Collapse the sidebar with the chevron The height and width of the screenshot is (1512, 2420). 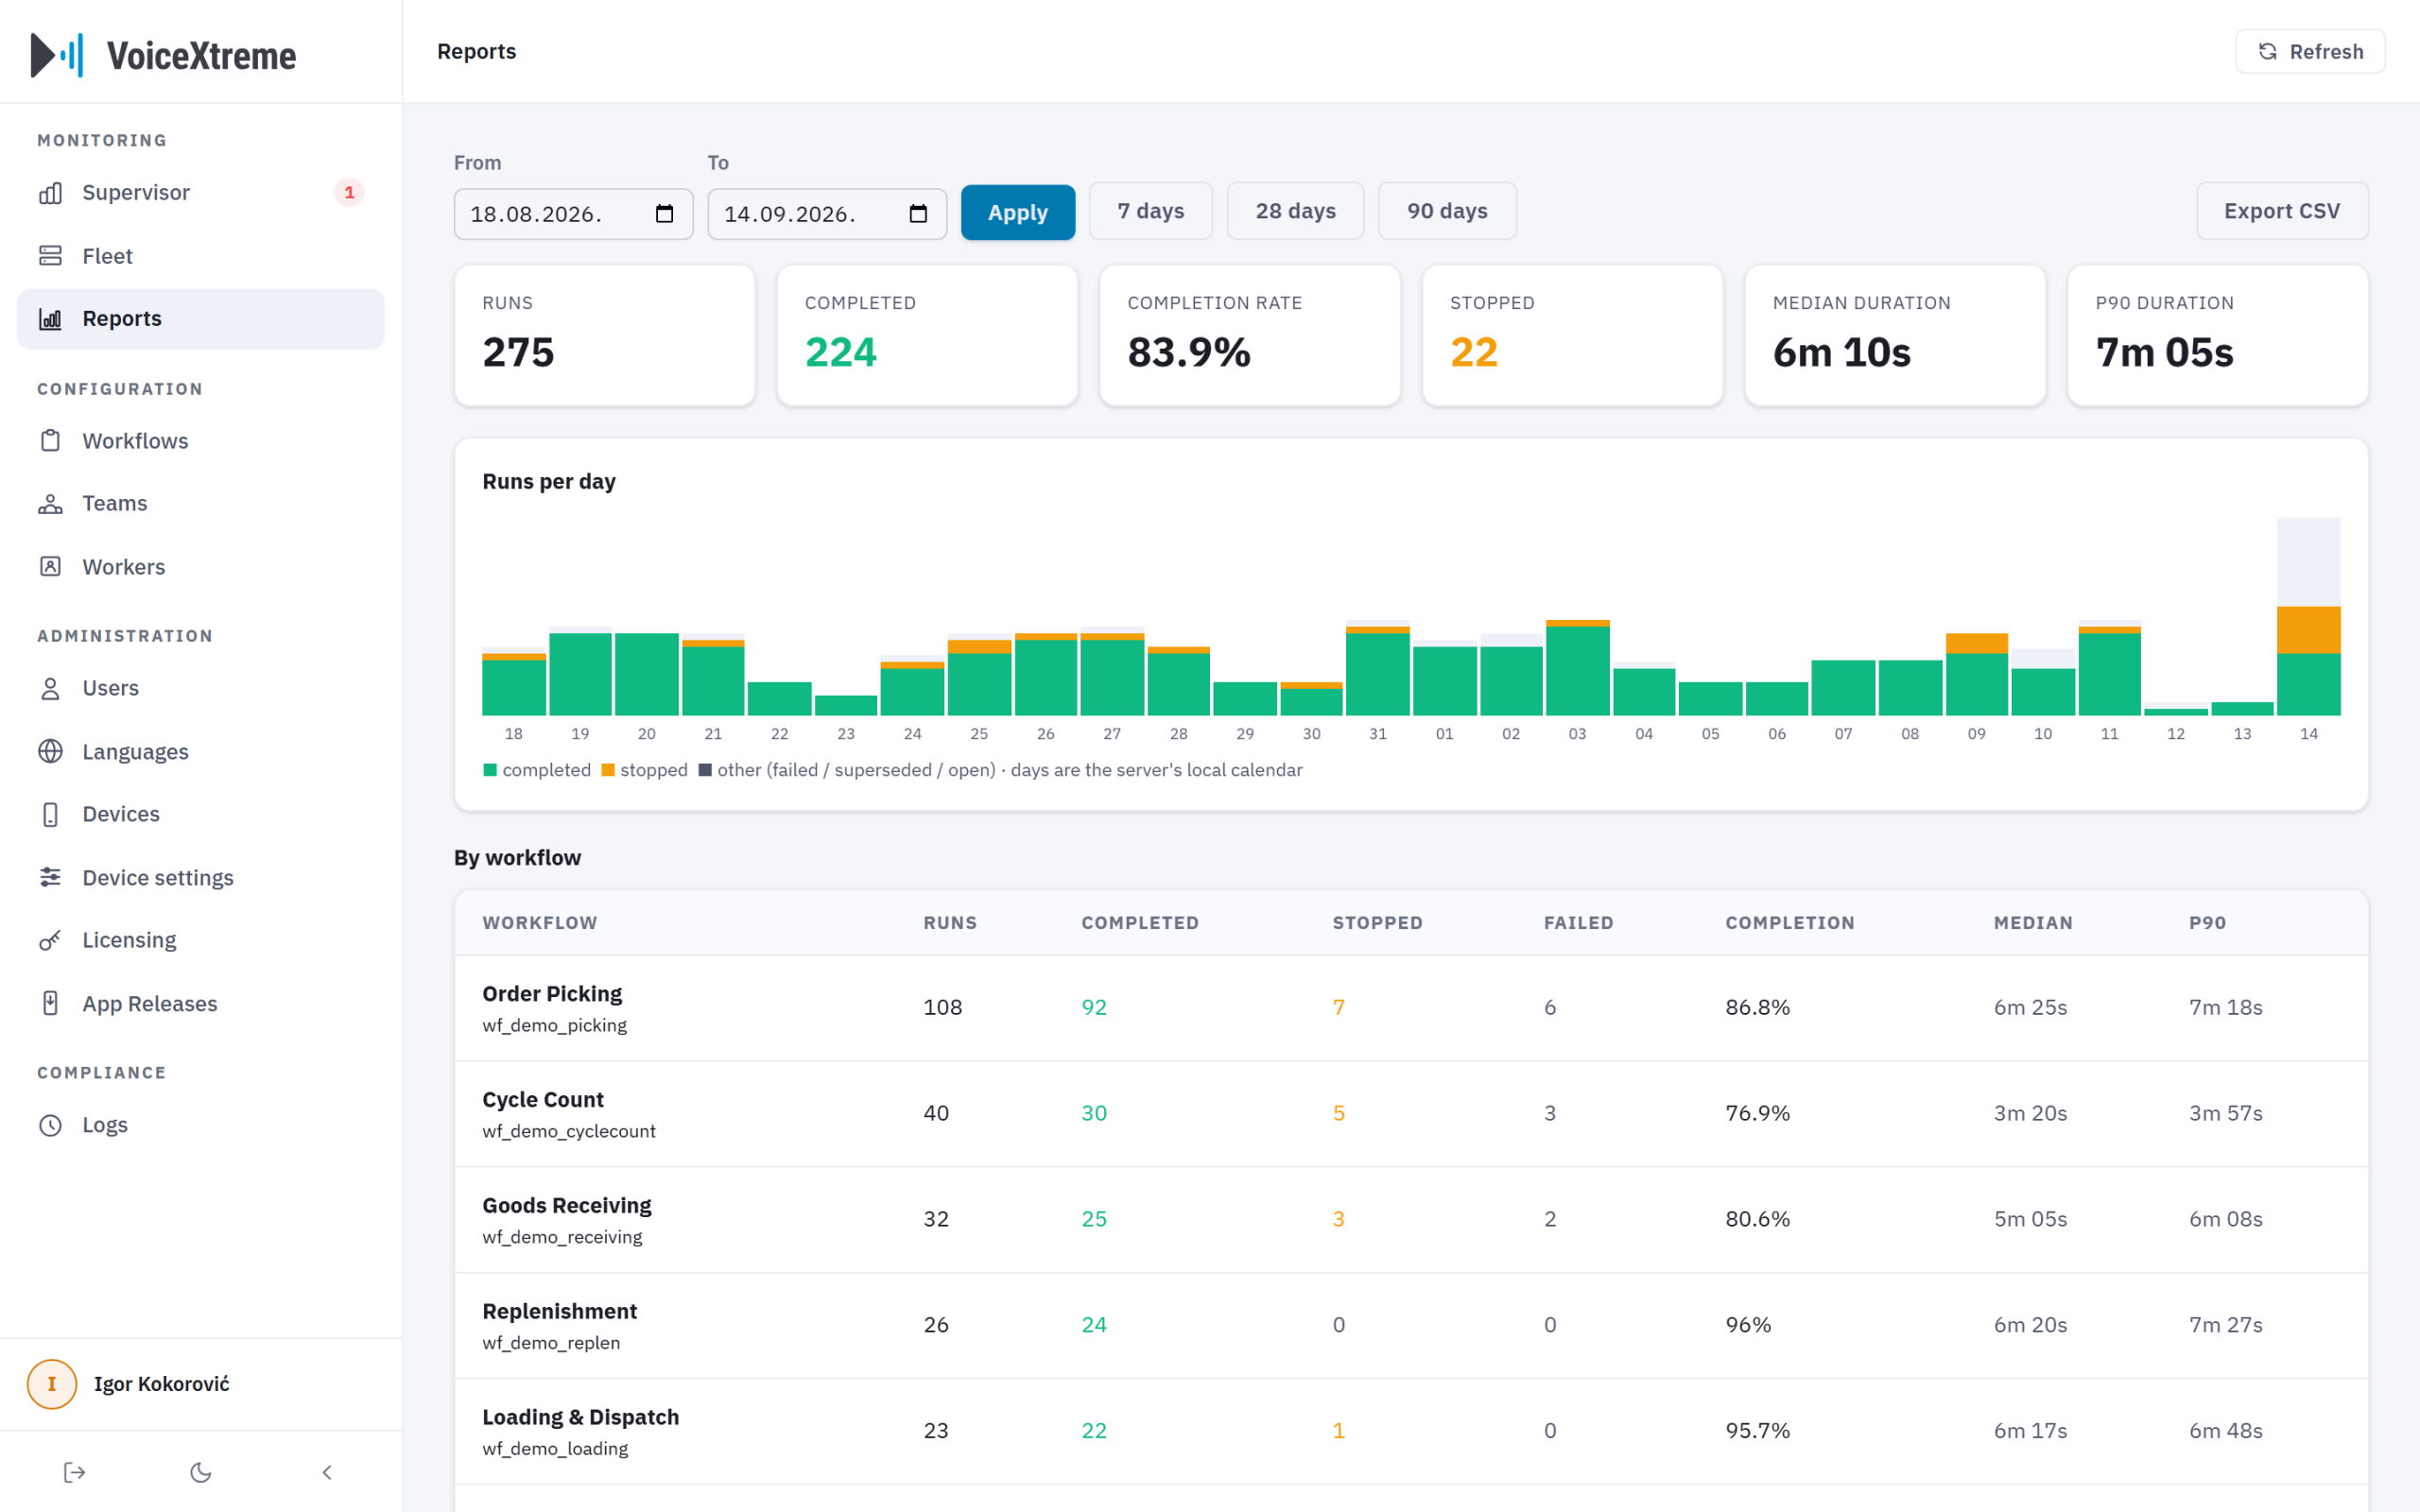pos(327,1472)
